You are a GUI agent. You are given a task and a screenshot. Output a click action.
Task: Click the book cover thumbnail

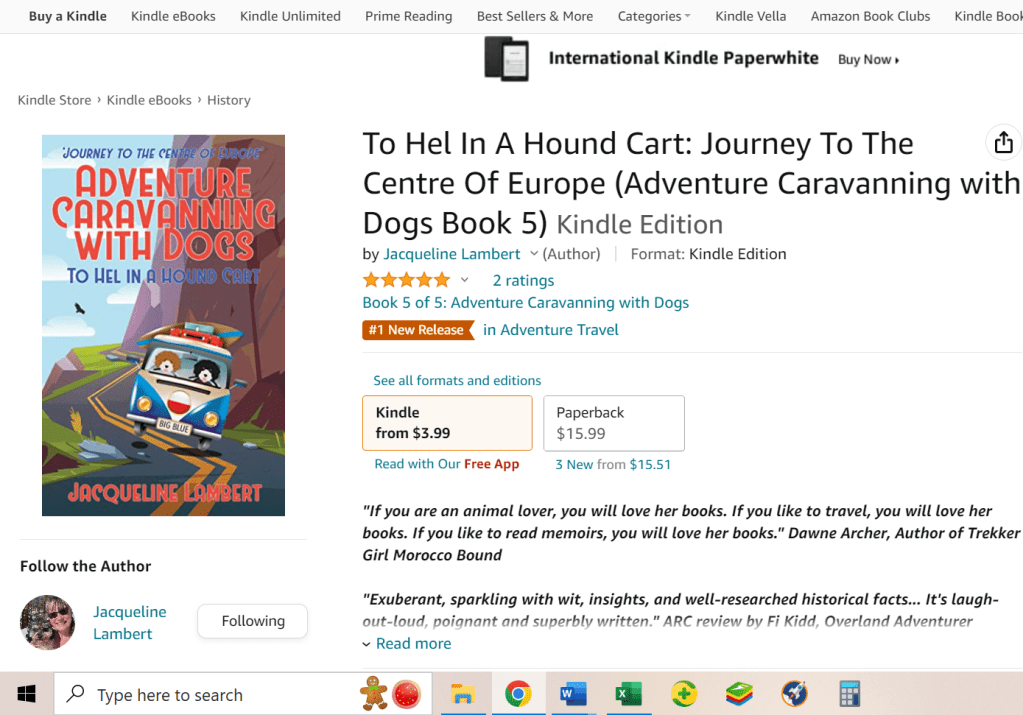point(163,325)
